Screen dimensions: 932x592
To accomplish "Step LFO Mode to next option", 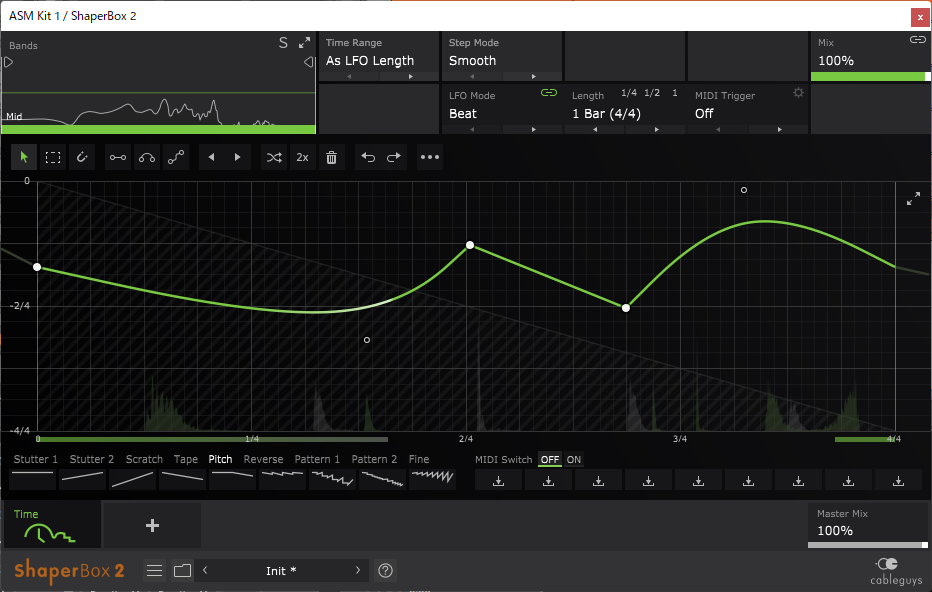I will pos(533,130).
